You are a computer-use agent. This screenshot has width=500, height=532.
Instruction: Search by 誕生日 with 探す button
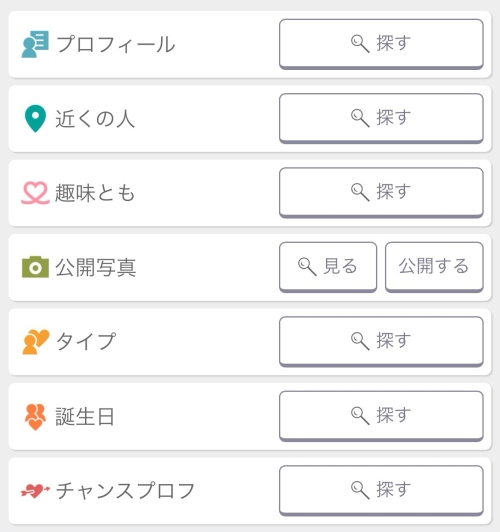coord(381,416)
